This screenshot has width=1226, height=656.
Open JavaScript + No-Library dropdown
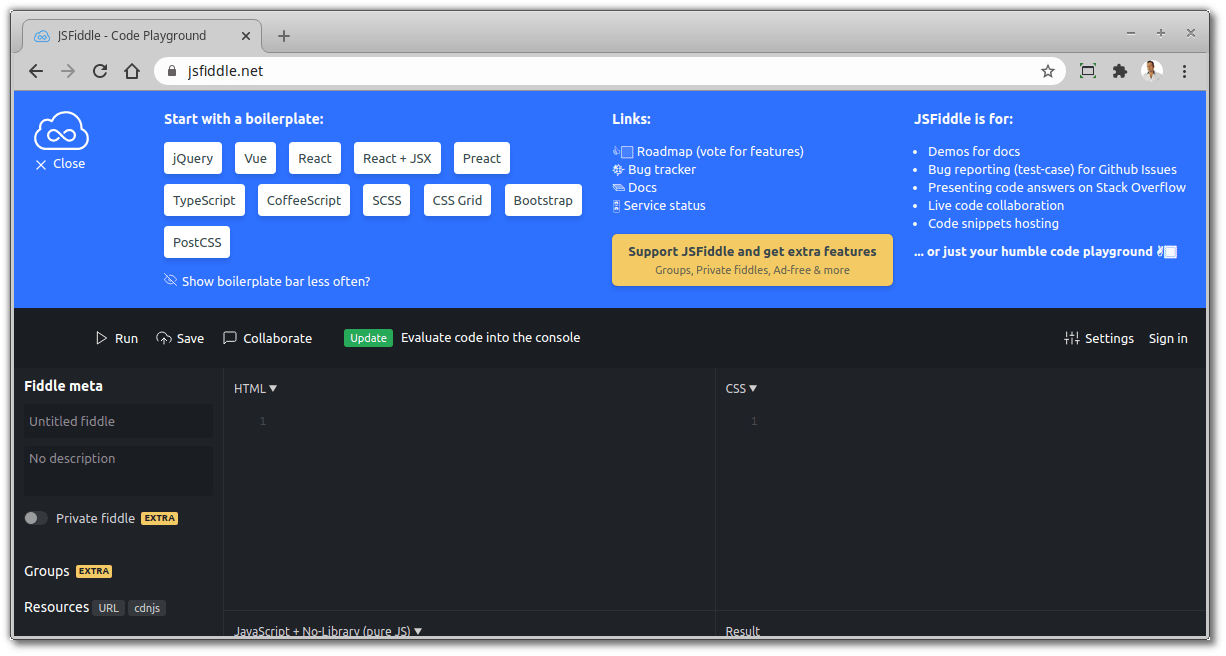tap(328, 630)
